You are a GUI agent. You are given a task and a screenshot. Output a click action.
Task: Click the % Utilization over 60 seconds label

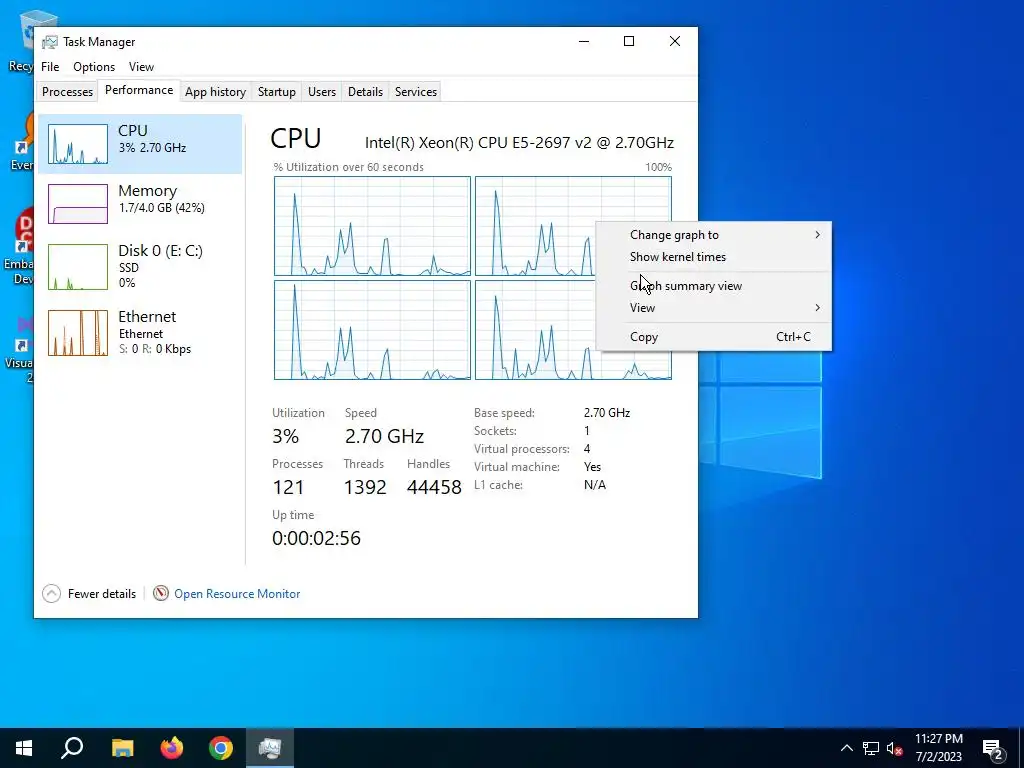coord(349,167)
